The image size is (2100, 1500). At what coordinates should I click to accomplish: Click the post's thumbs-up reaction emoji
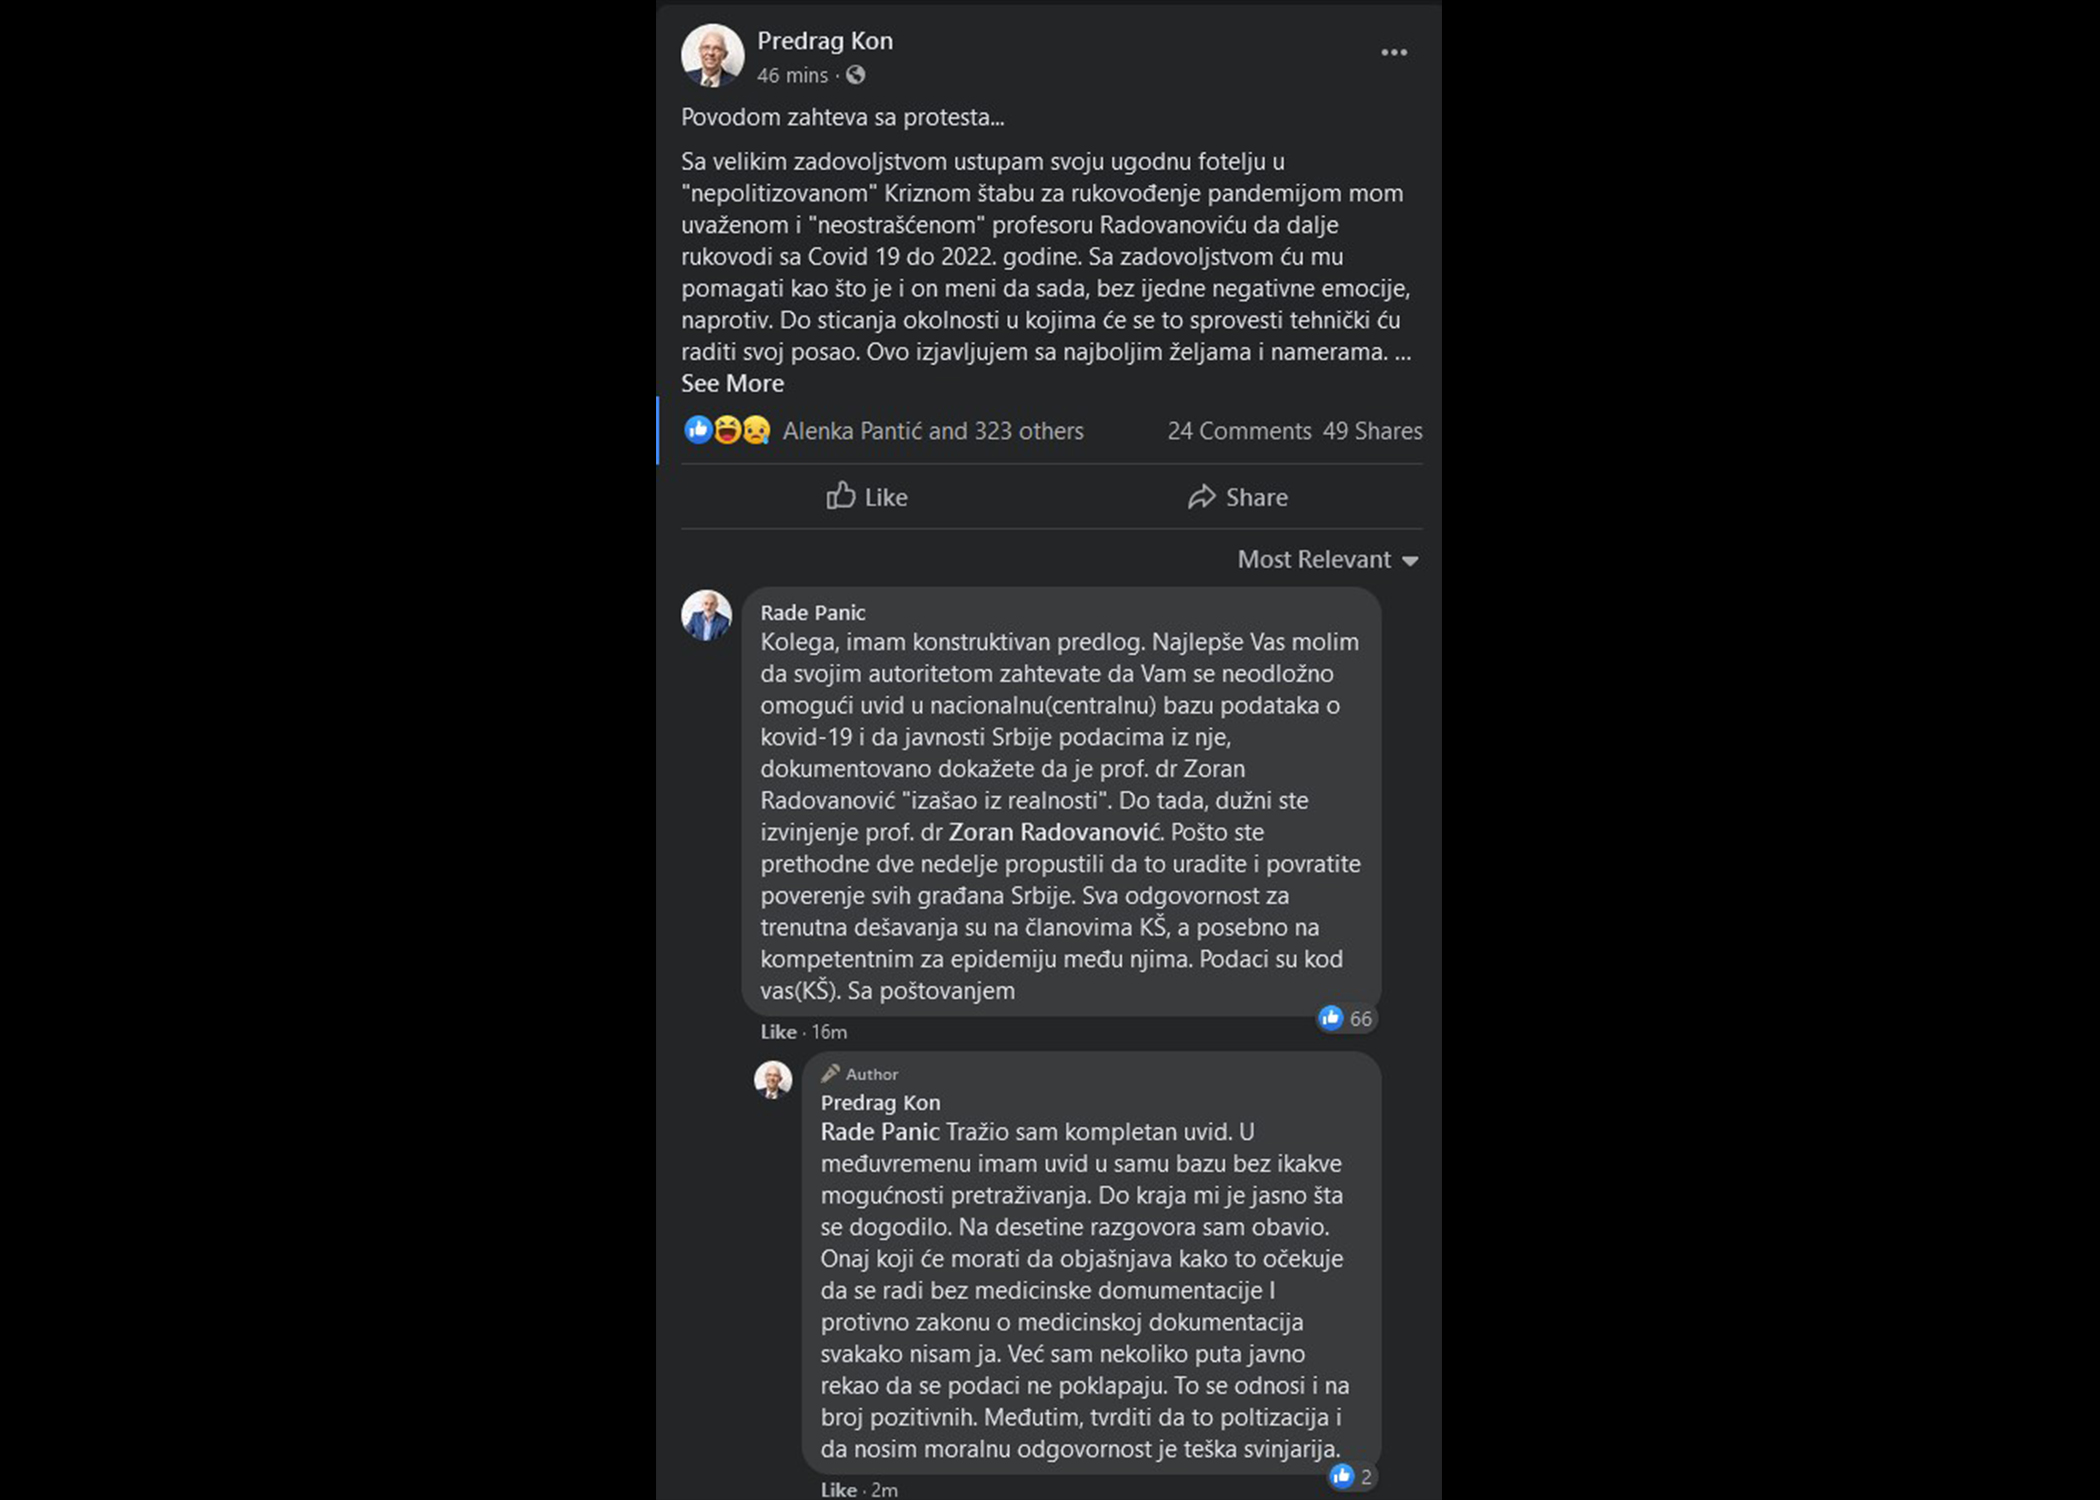(x=698, y=430)
